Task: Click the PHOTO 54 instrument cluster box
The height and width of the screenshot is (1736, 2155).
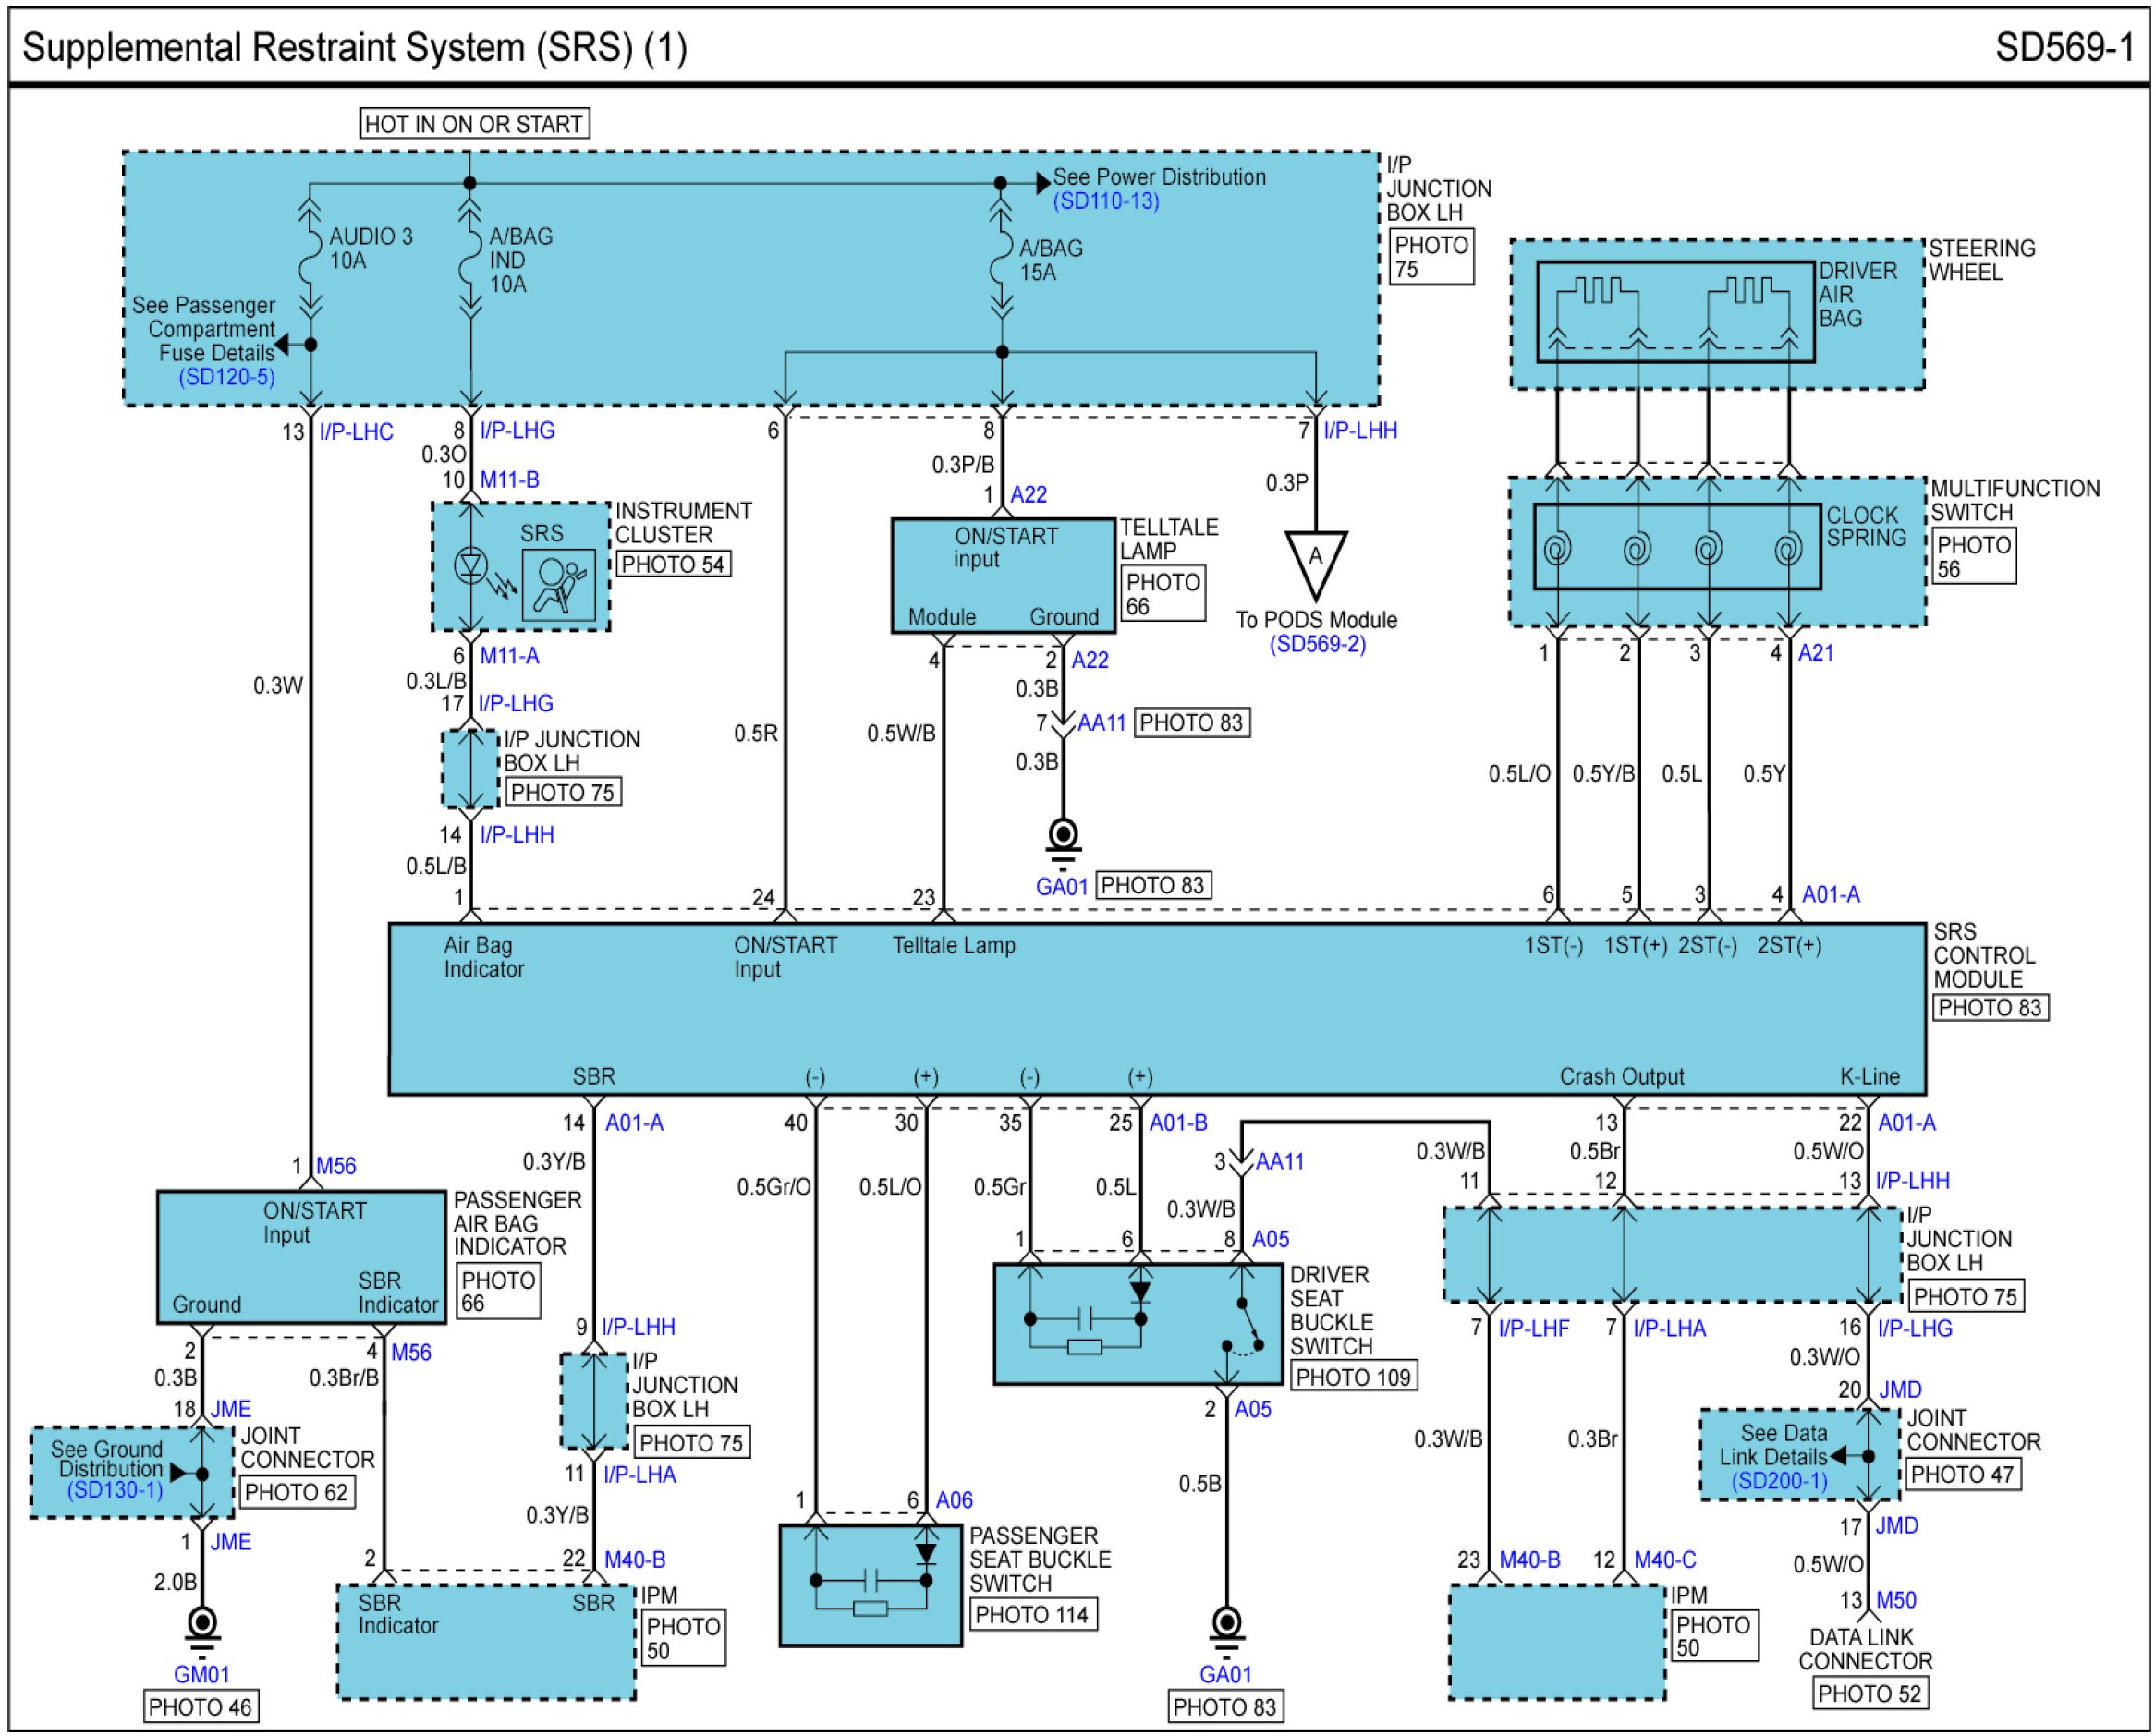Action: (x=672, y=564)
